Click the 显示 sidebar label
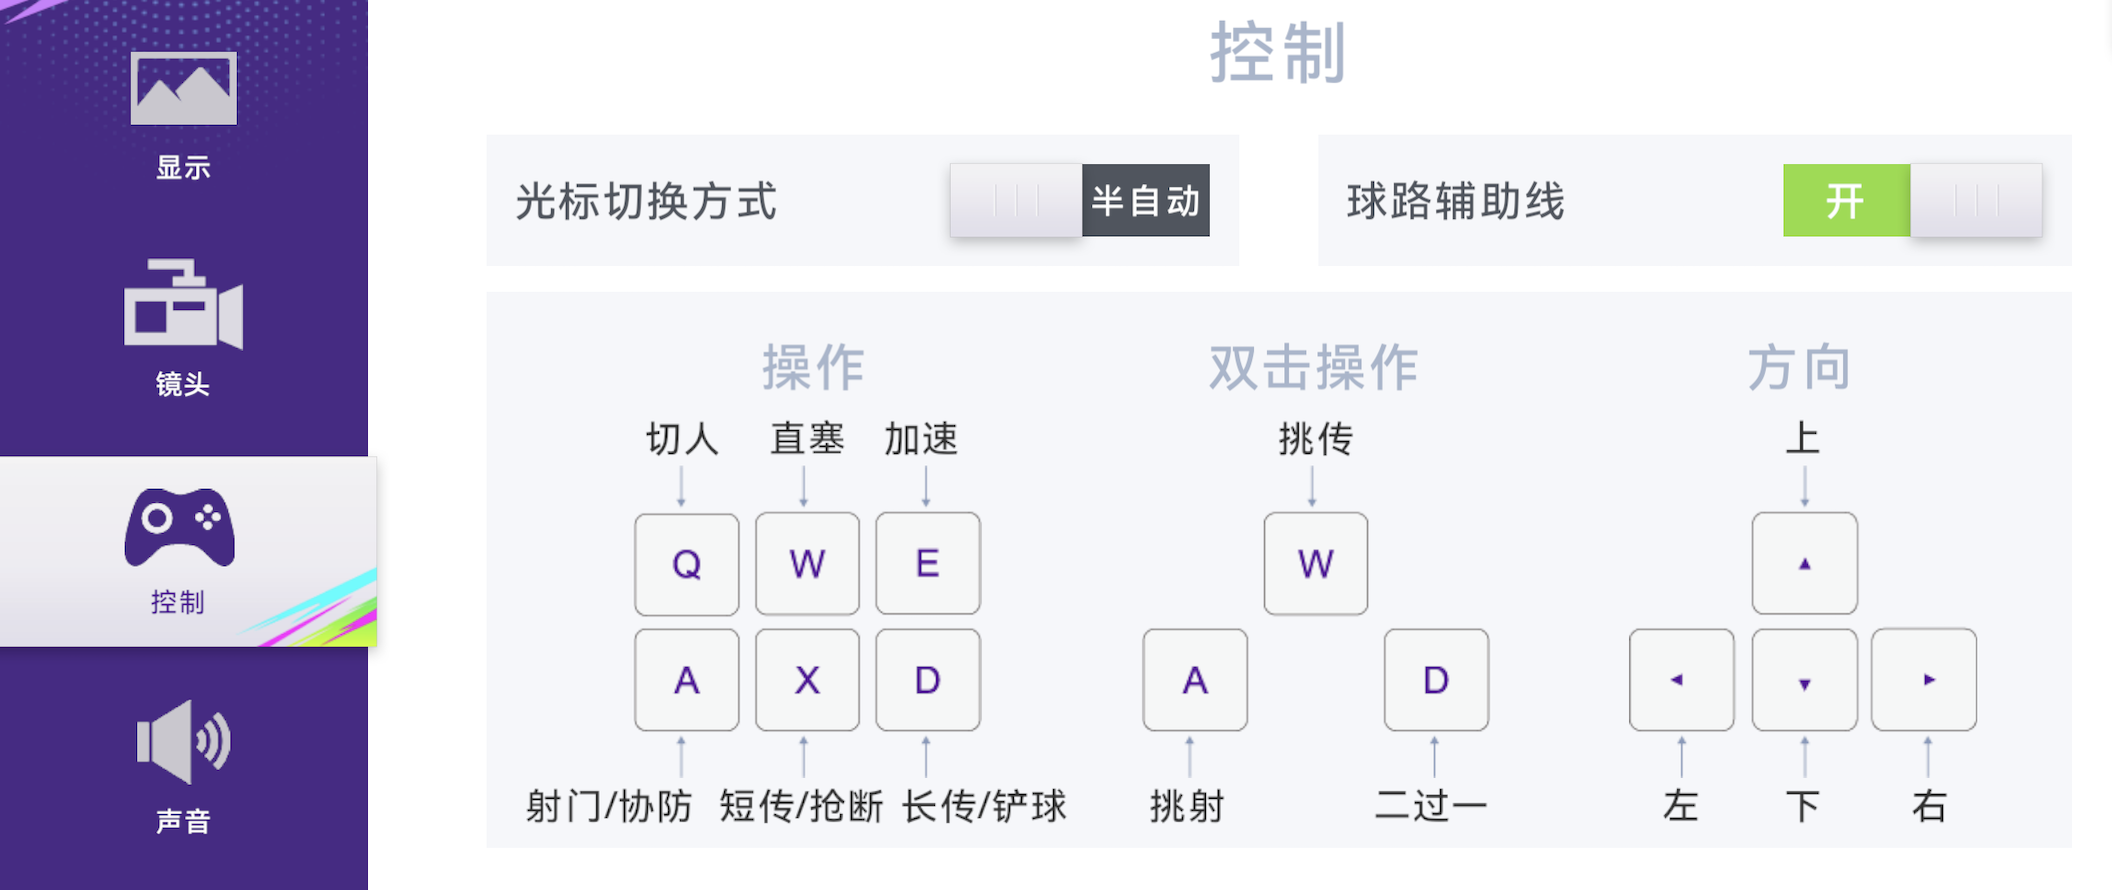2112x890 pixels. (x=183, y=167)
